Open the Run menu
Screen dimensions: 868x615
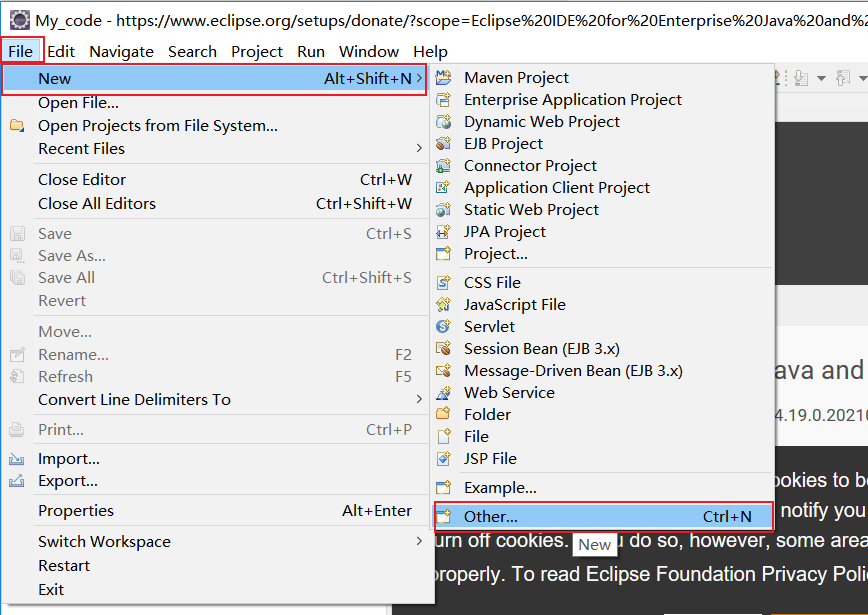310,51
